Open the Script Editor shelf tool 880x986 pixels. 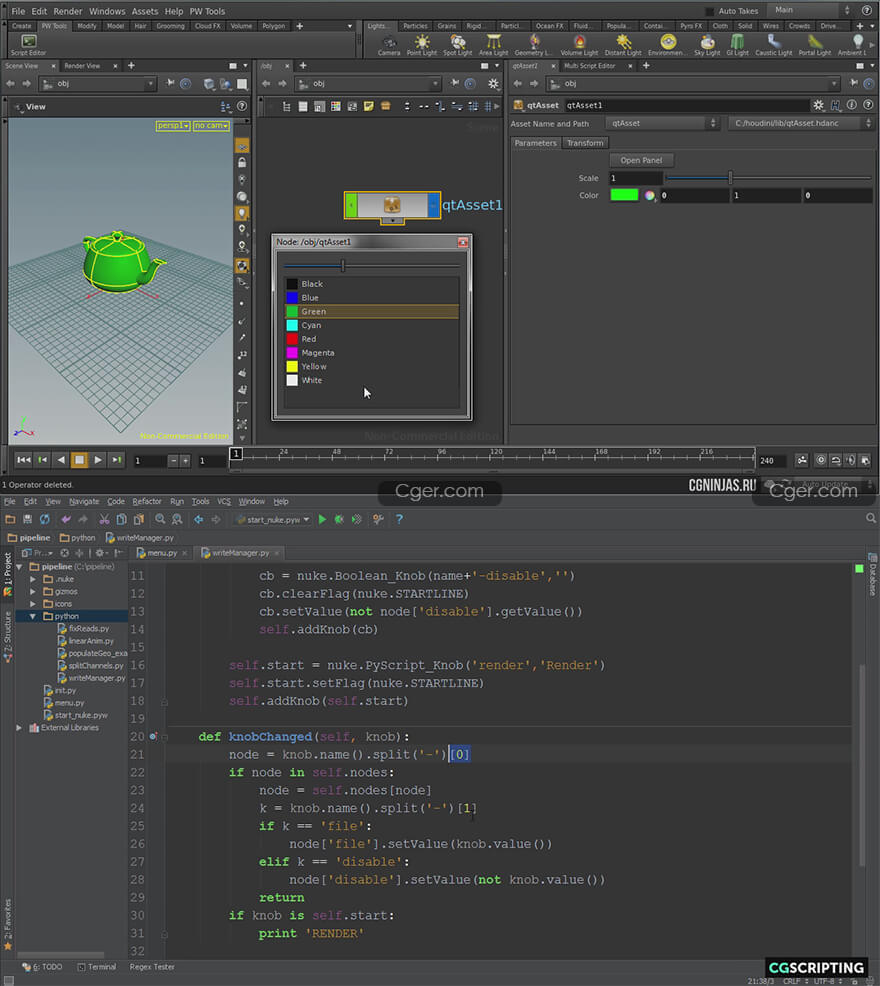(x=28, y=45)
